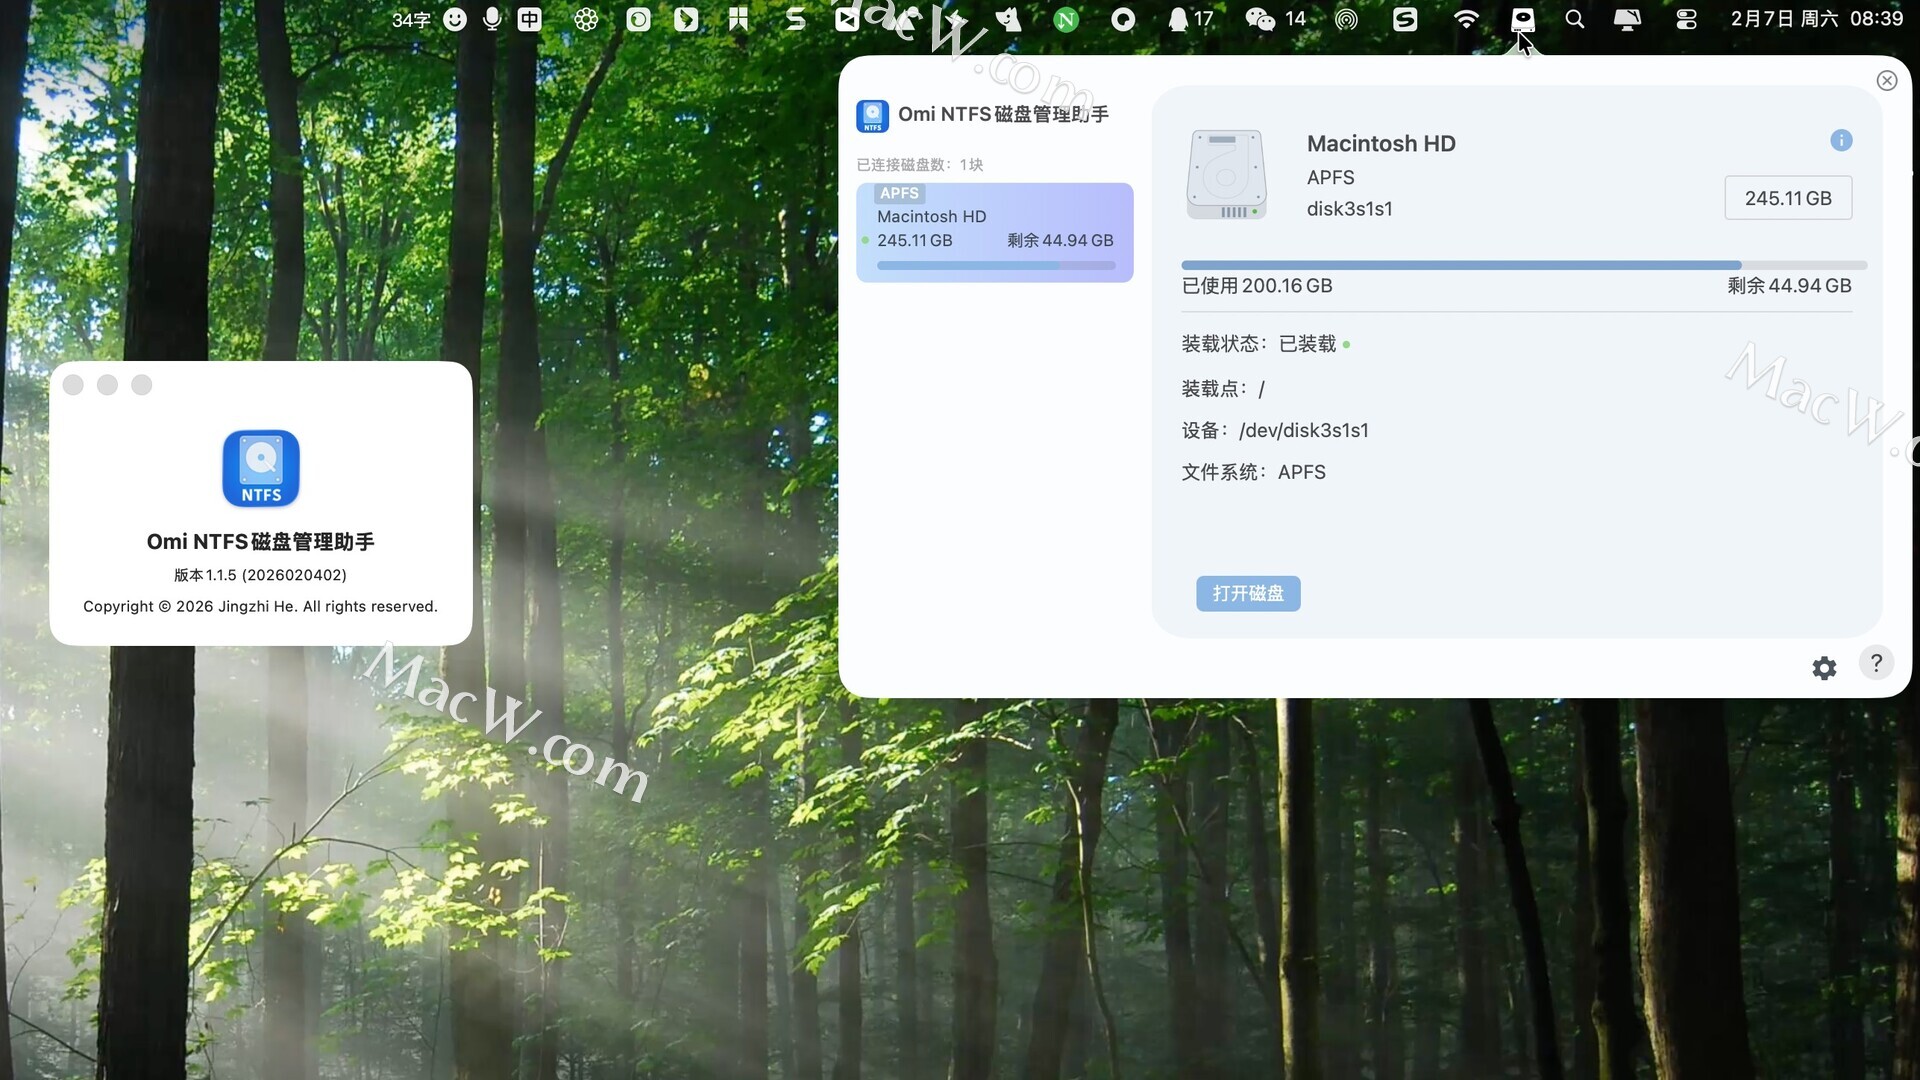
Task: Click the Omi NTFS menu bar disk icon
Action: (x=1522, y=19)
